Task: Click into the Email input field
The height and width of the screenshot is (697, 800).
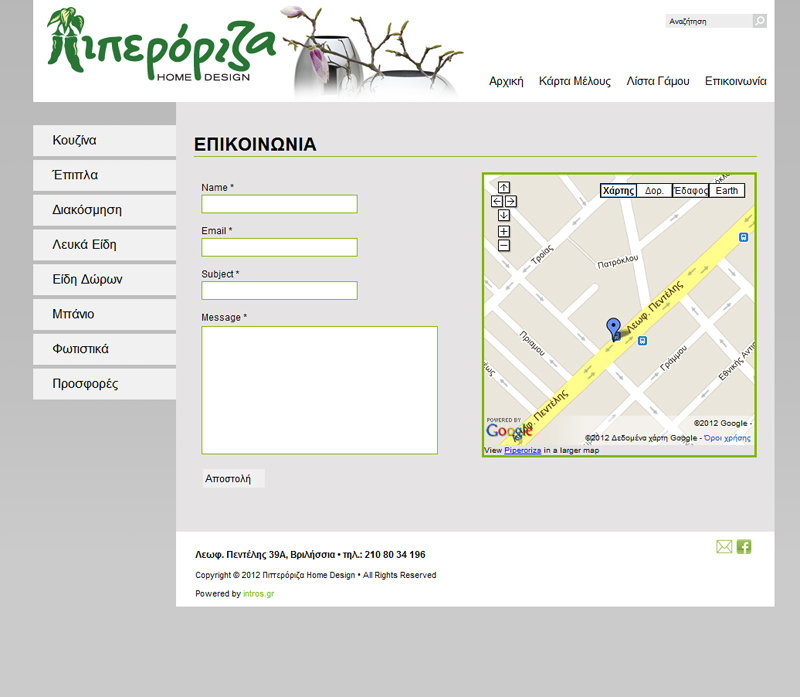Action: coord(279,247)
